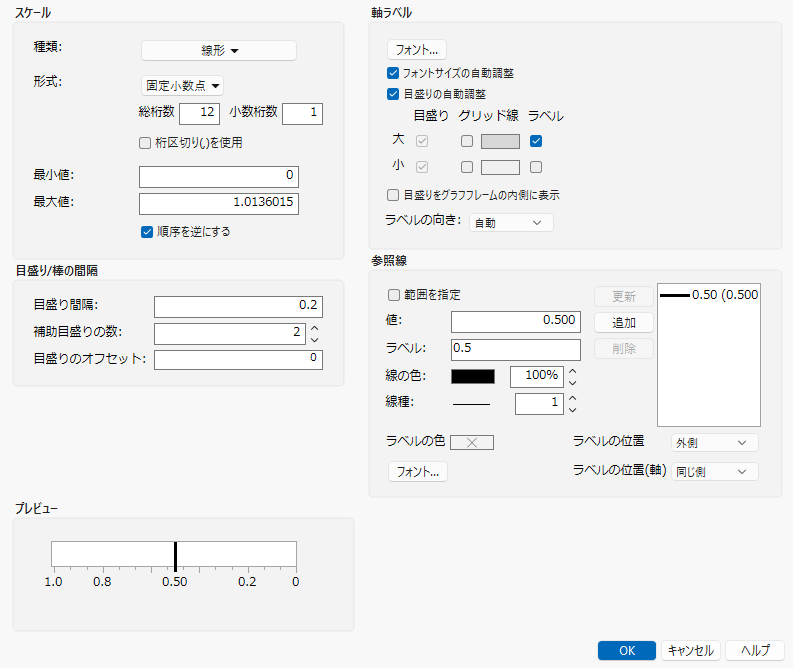Click the 目盛り間隔 field
Screen dimensions: 793x668
click(x=238, y=306)
